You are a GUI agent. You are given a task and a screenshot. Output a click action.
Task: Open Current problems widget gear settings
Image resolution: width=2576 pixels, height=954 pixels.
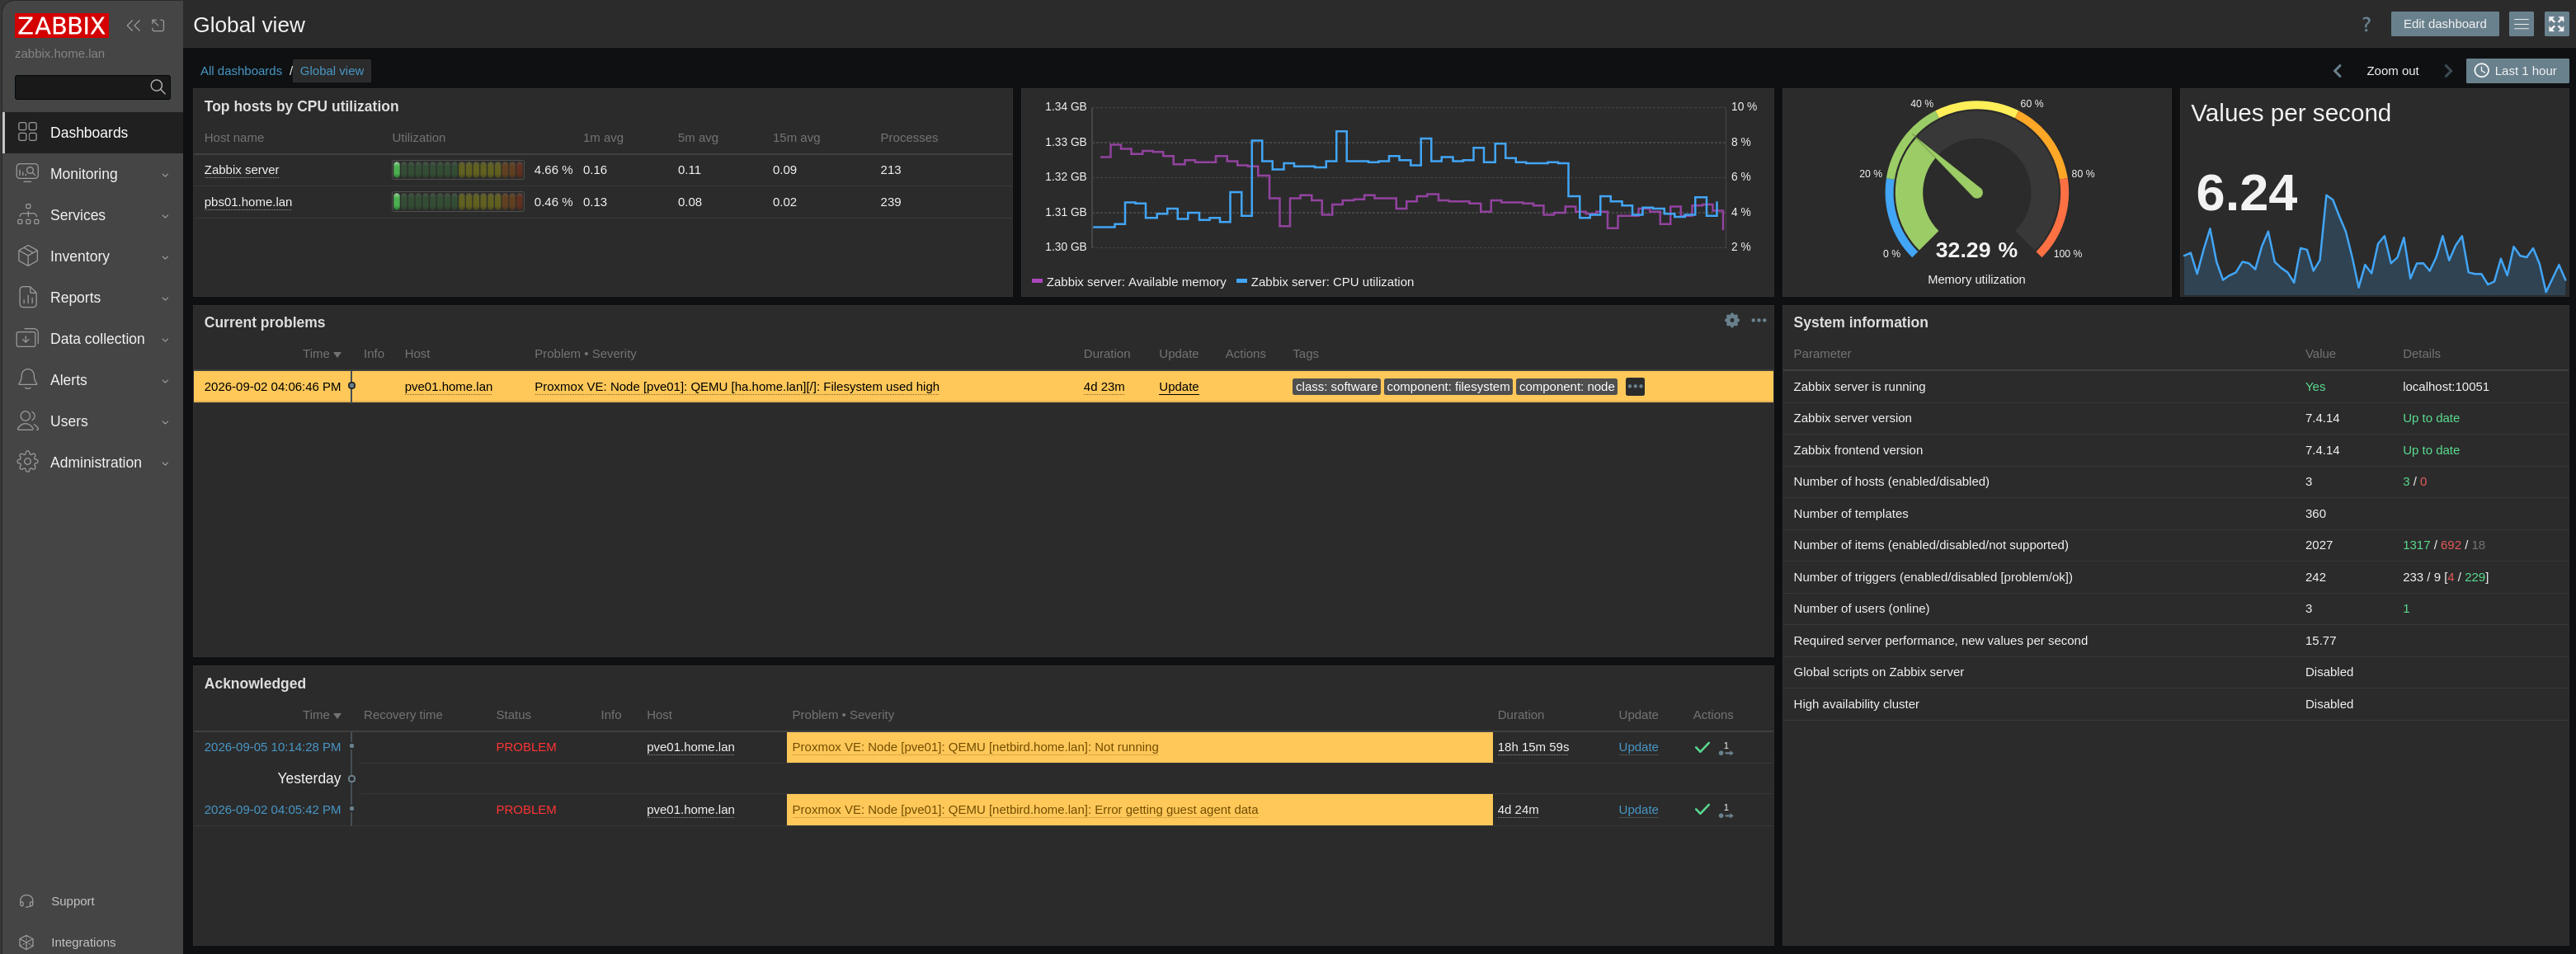[x=1732, y=320]
